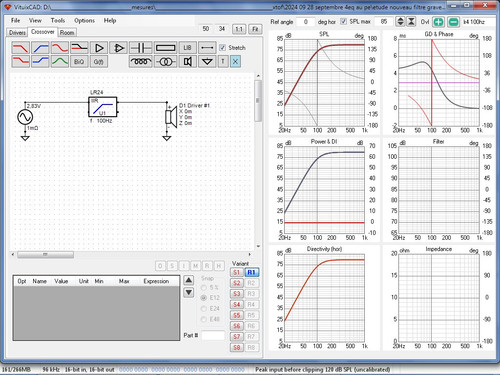Insert a G(f) transfer function block
500x375 pixels.
(x=99, y=61)
